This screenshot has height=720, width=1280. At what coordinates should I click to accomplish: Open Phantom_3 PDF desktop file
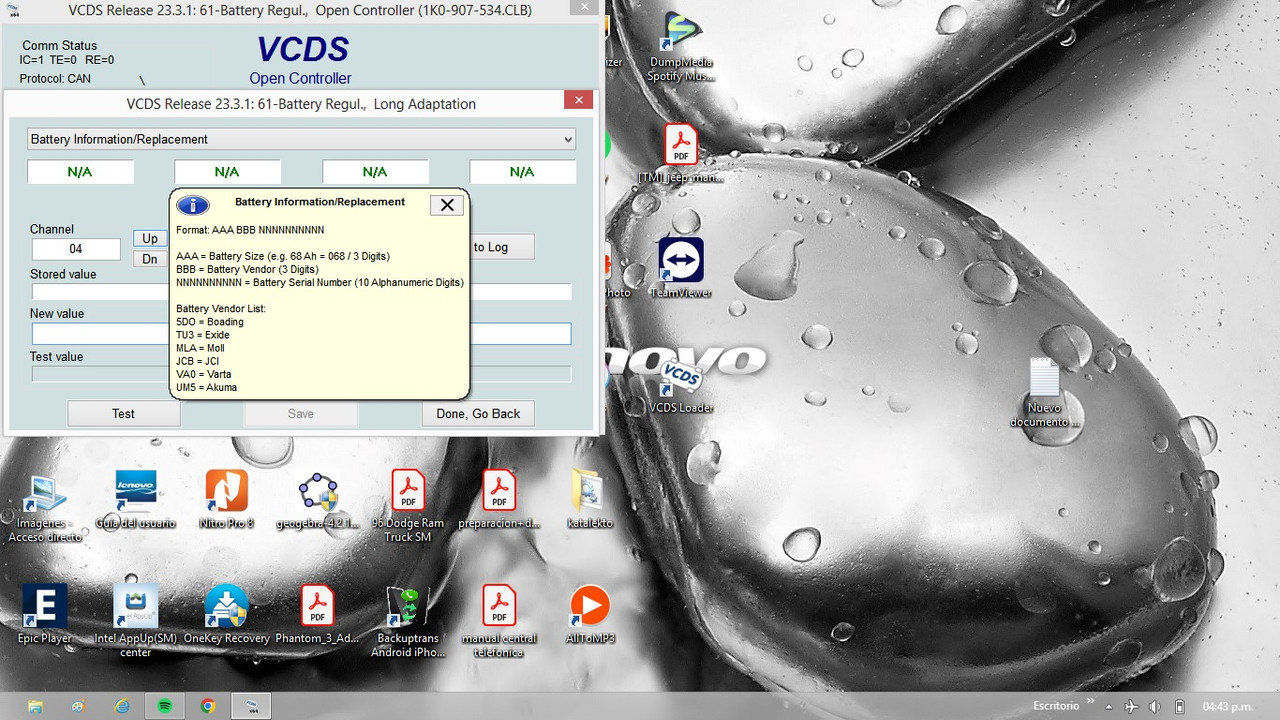tap(317, 614)
